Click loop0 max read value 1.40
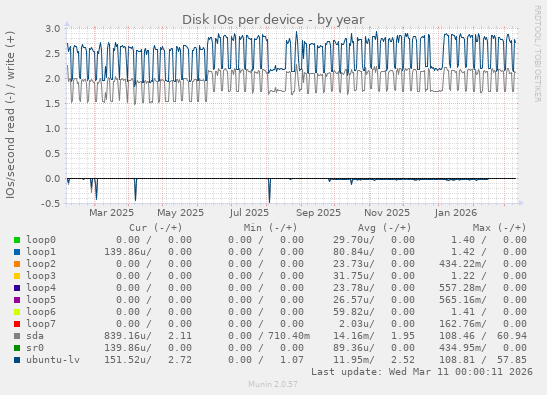Viewport: 547px width, 395px height. point(463,240)
